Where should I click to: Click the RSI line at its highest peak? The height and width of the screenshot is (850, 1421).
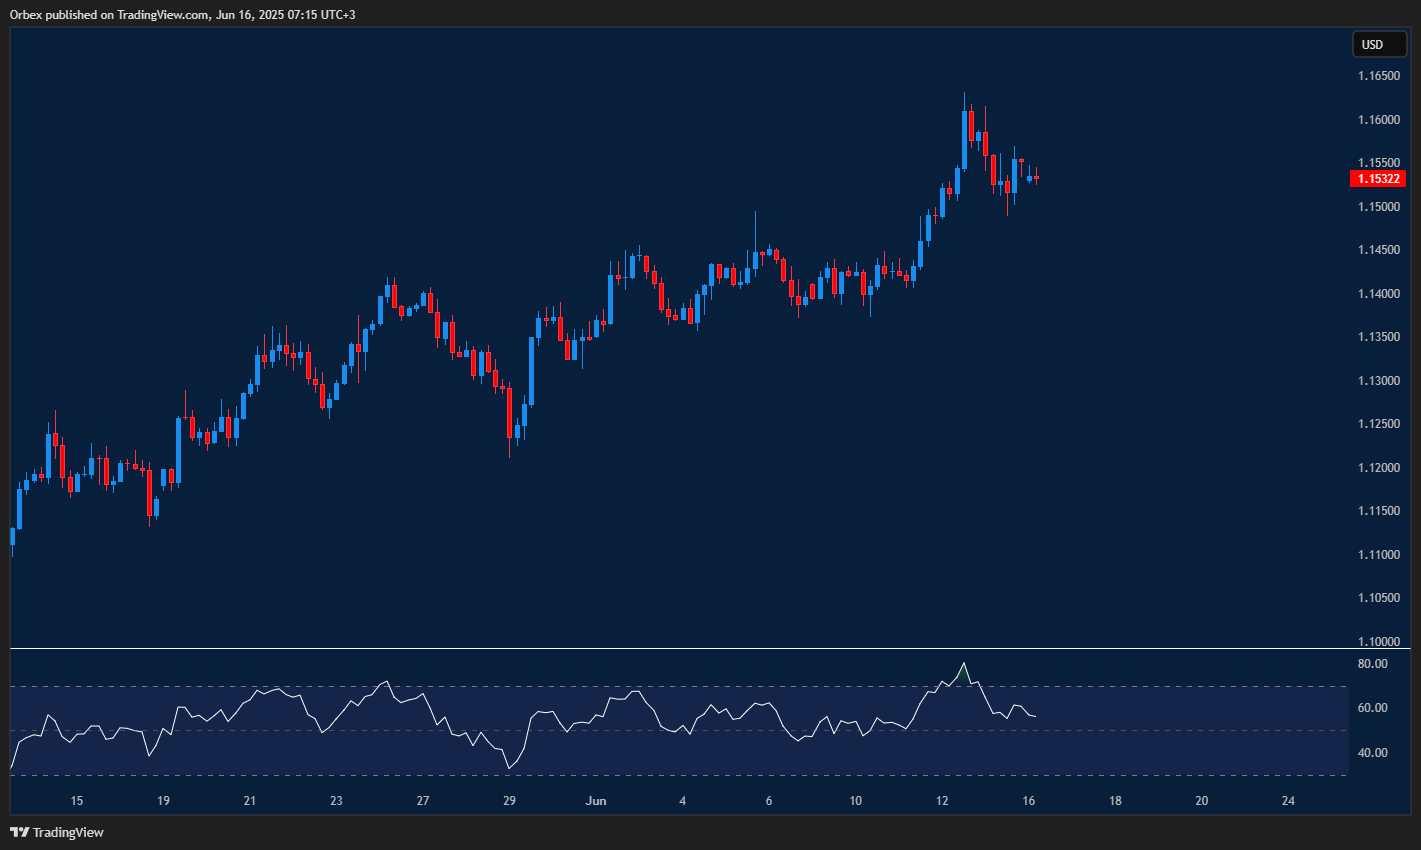tap(963, 662)
